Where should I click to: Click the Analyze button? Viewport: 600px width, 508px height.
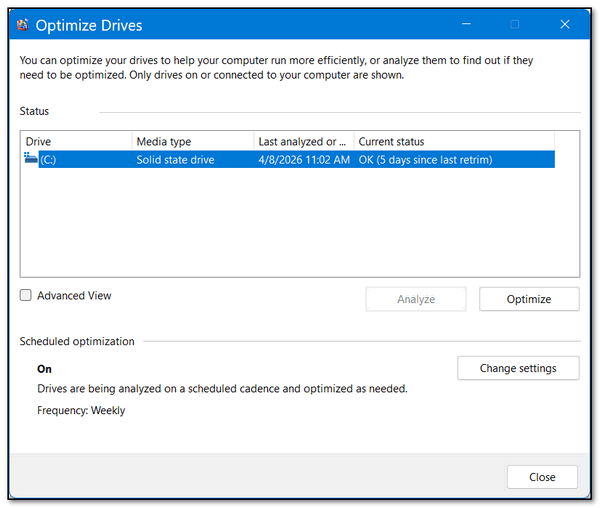tap(416, 299)
